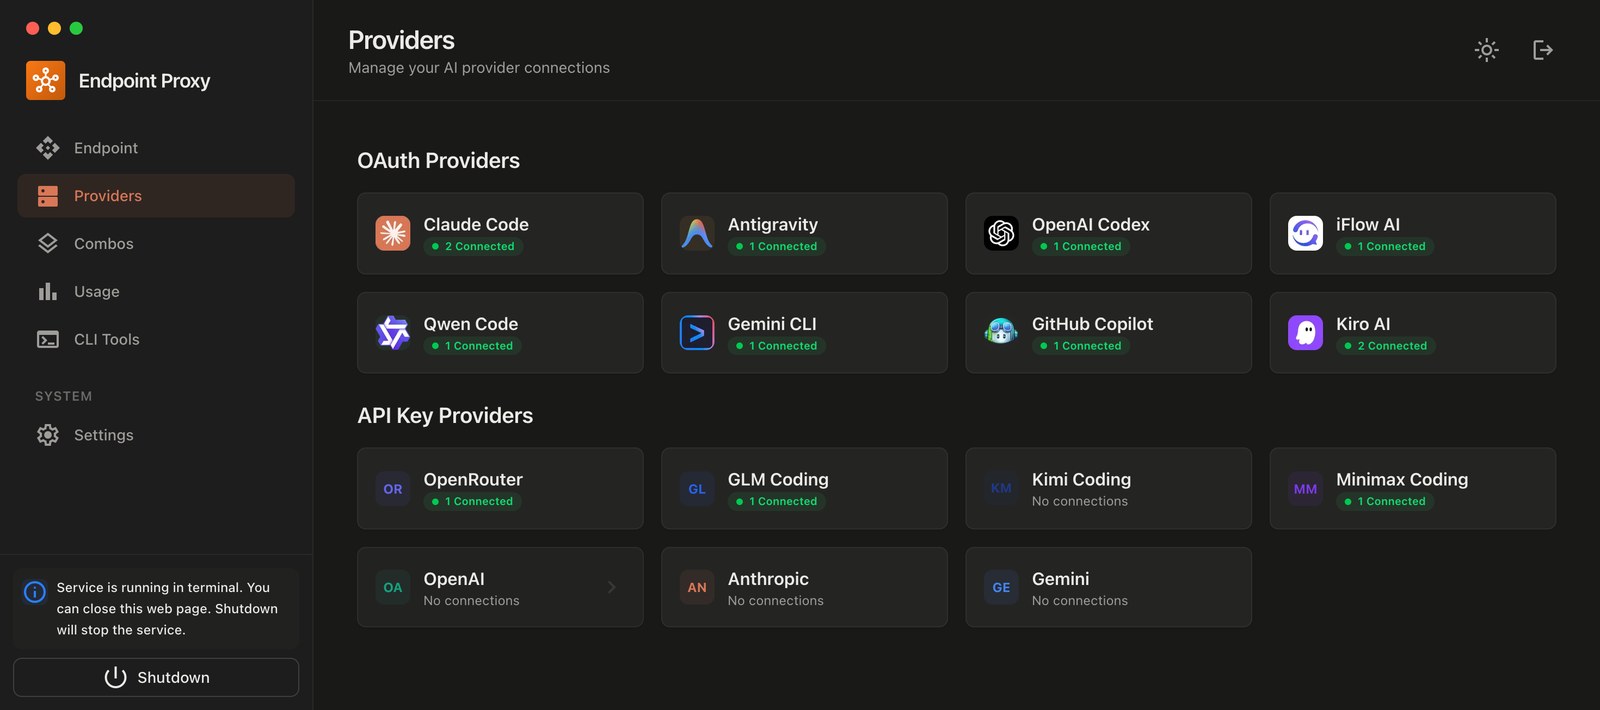Open CLI Tools in sidebar
The height and width of the screenshot is (710, 1600).
coord(156,340)
